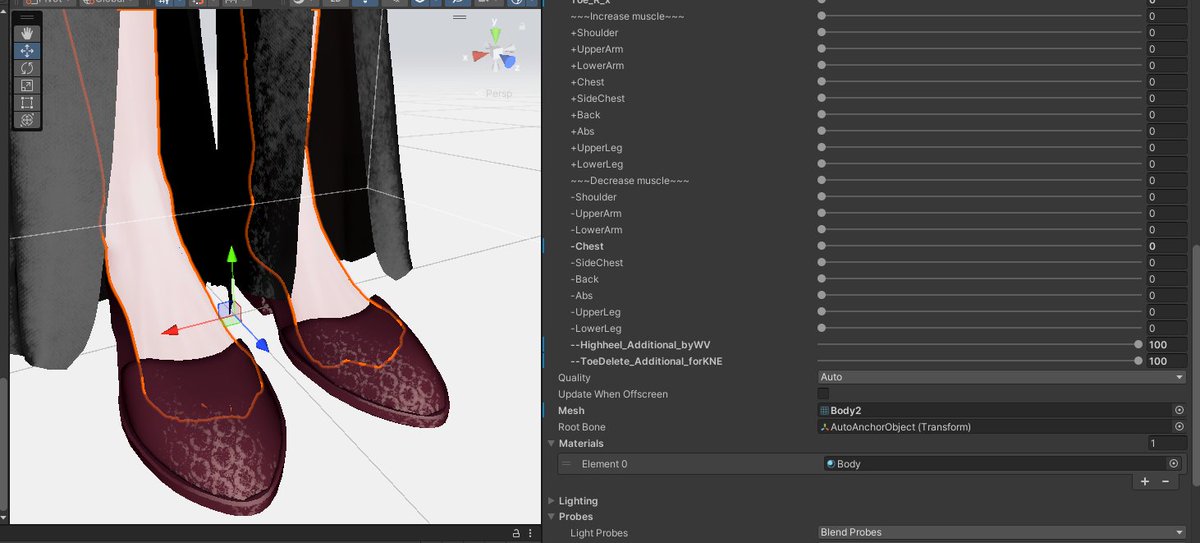The height and width of the screenshot is (543, 1200).
Task: Click the Element 0 reorder handle
Action: (x=566, y=464)
